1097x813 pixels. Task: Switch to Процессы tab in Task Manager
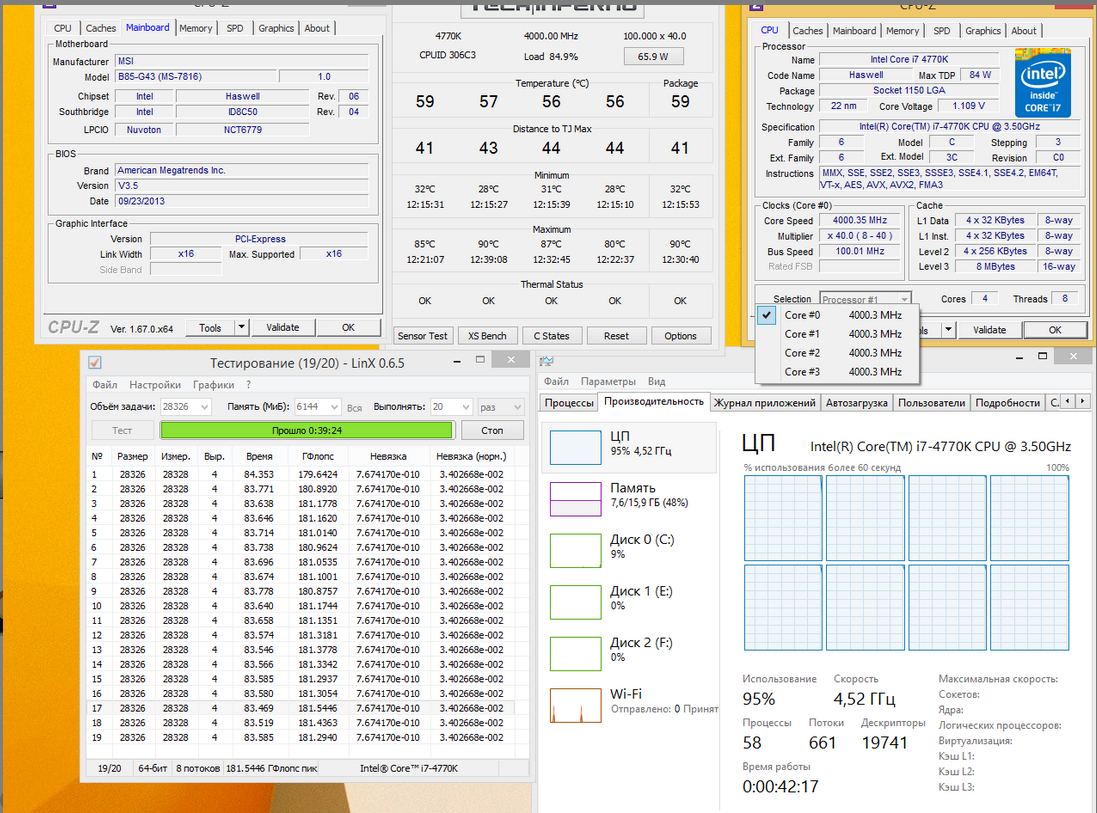click(569, 402)
